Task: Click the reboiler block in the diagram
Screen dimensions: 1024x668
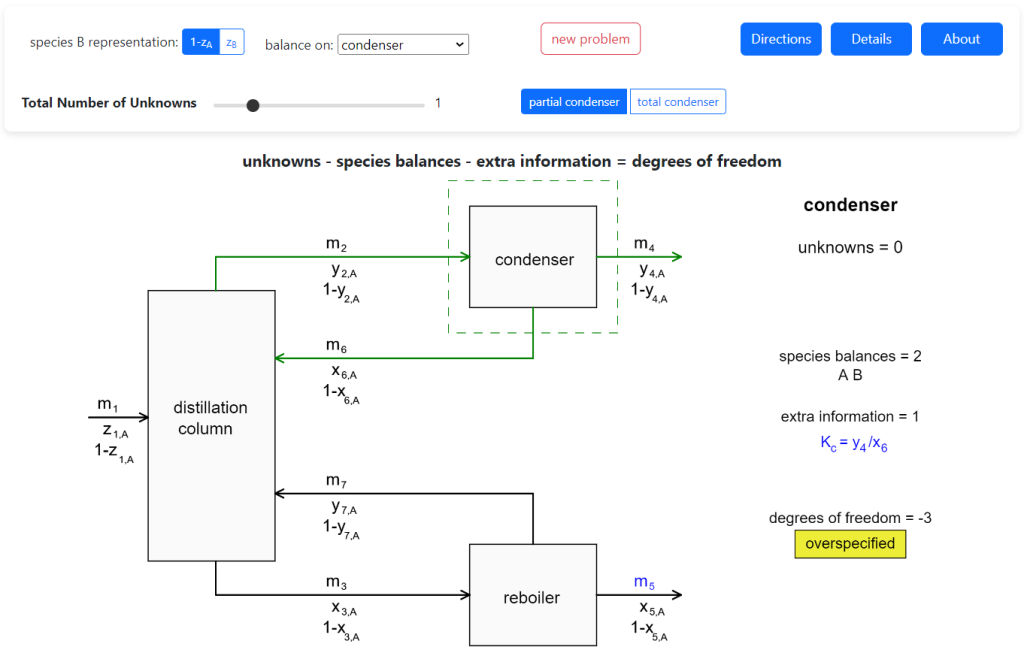Action: (533, 595)
